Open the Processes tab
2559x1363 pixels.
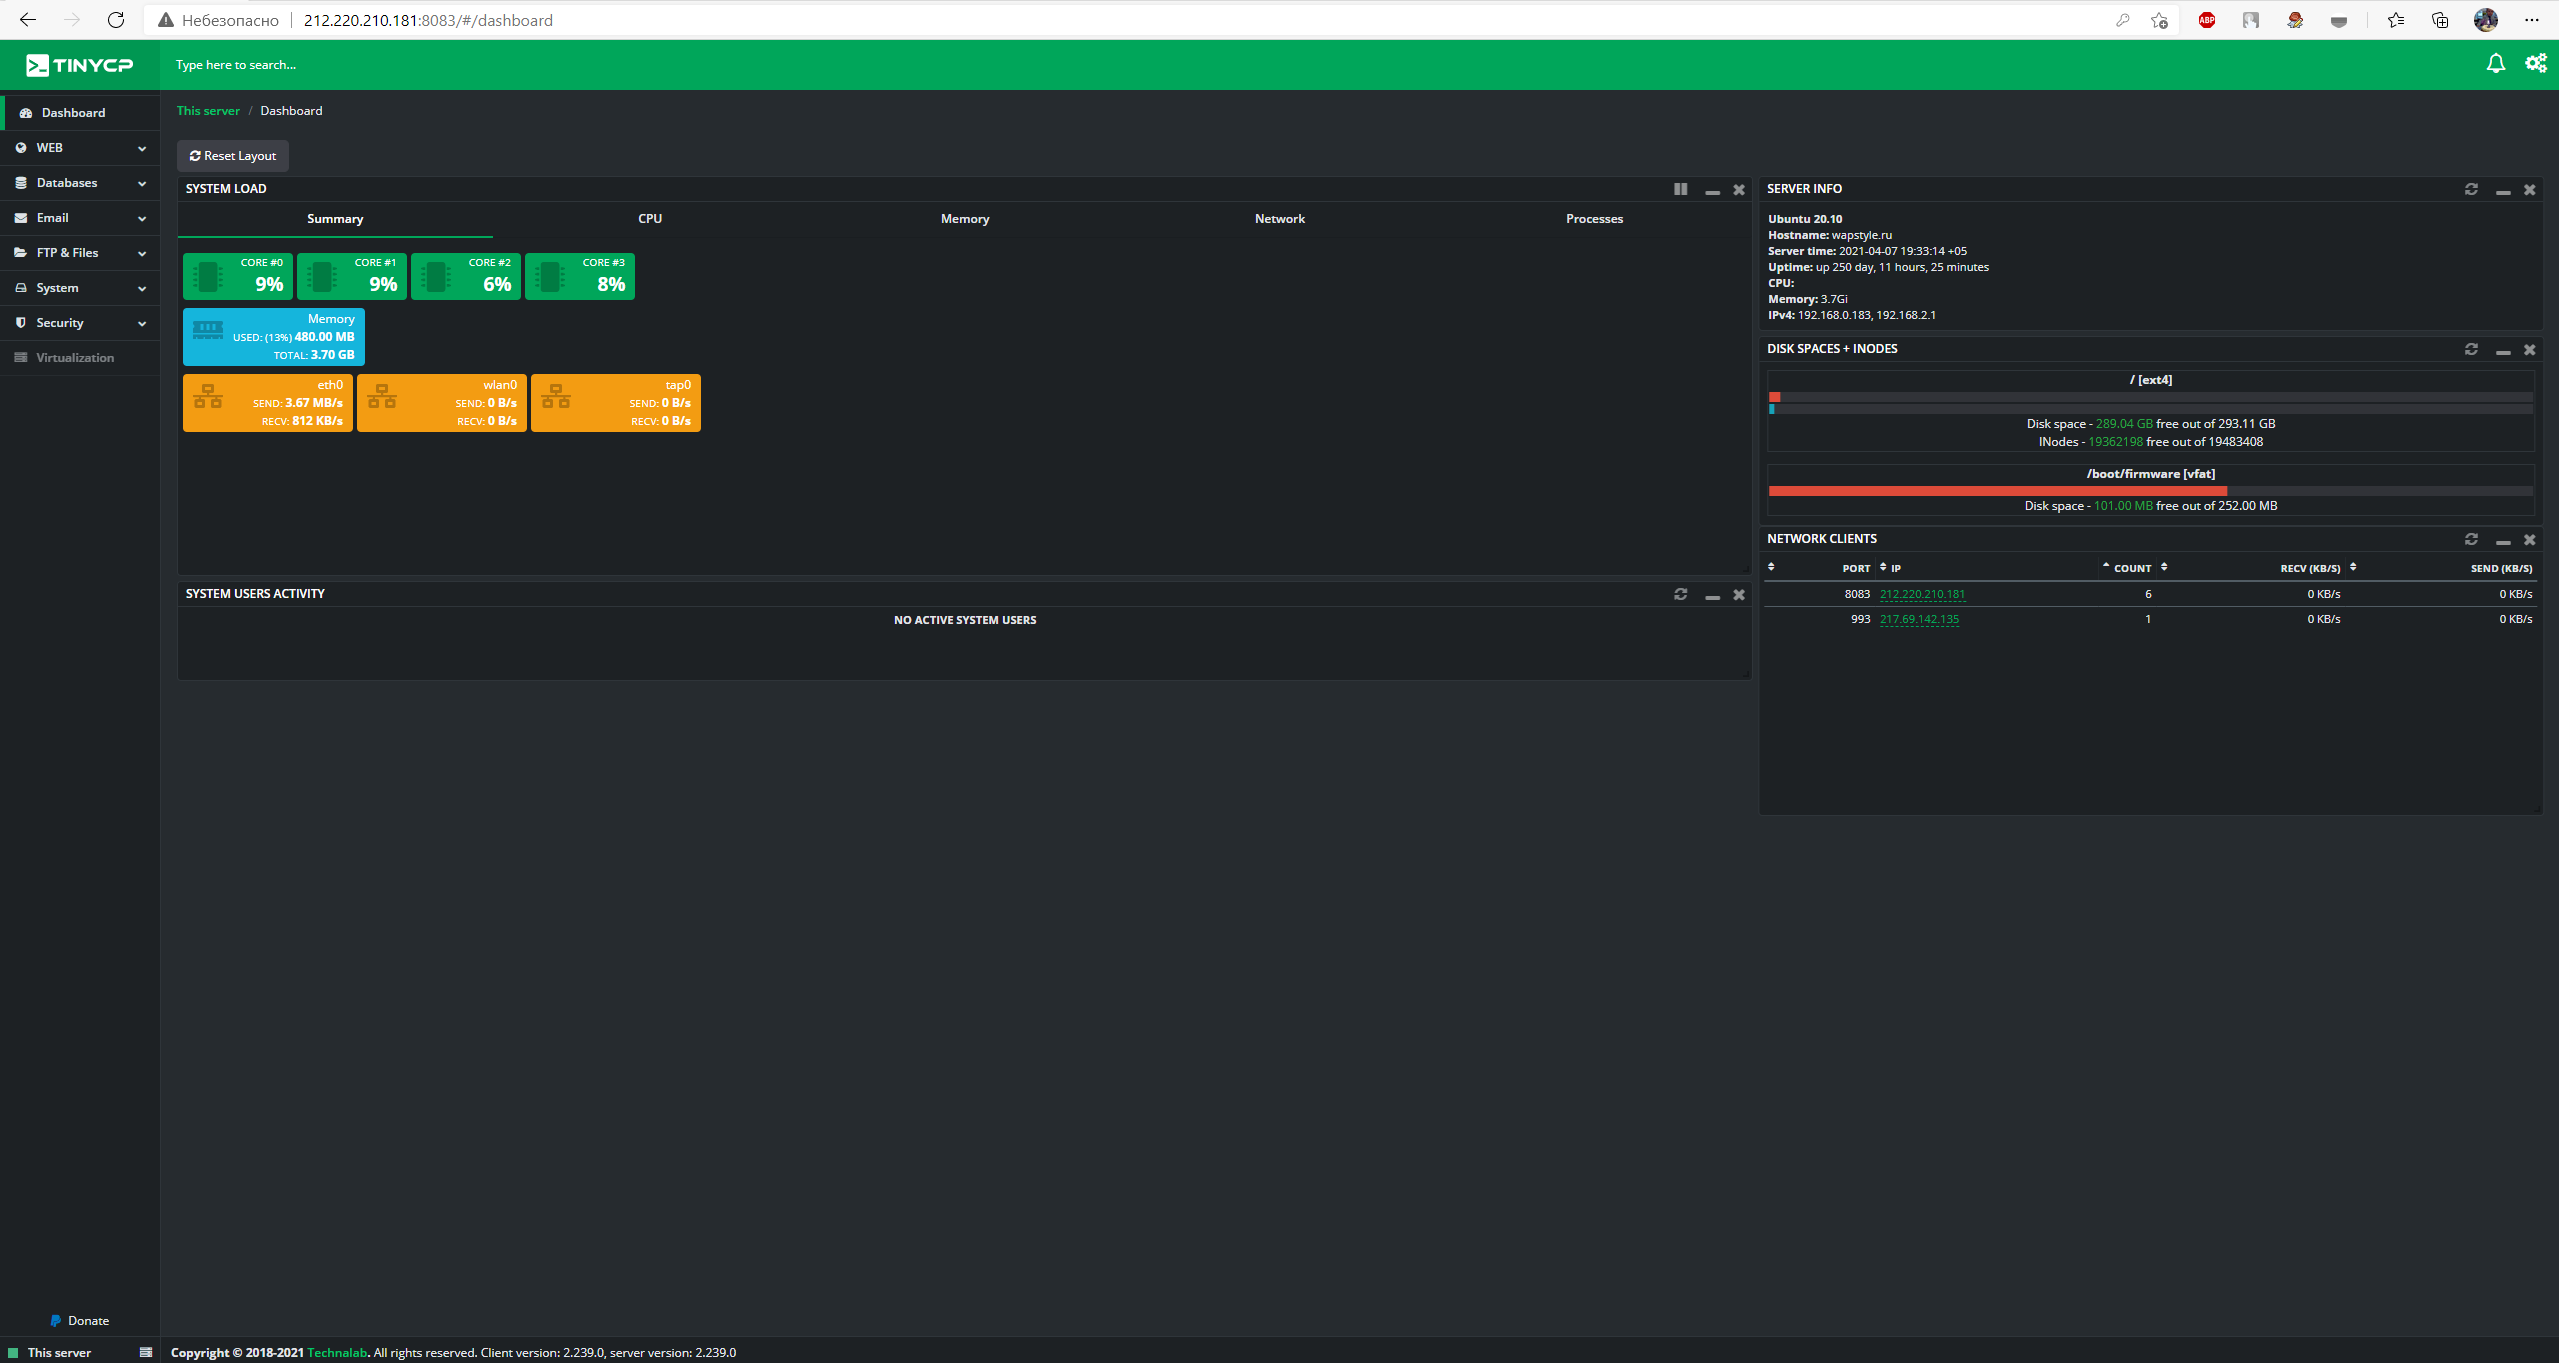pos(1594,219)
